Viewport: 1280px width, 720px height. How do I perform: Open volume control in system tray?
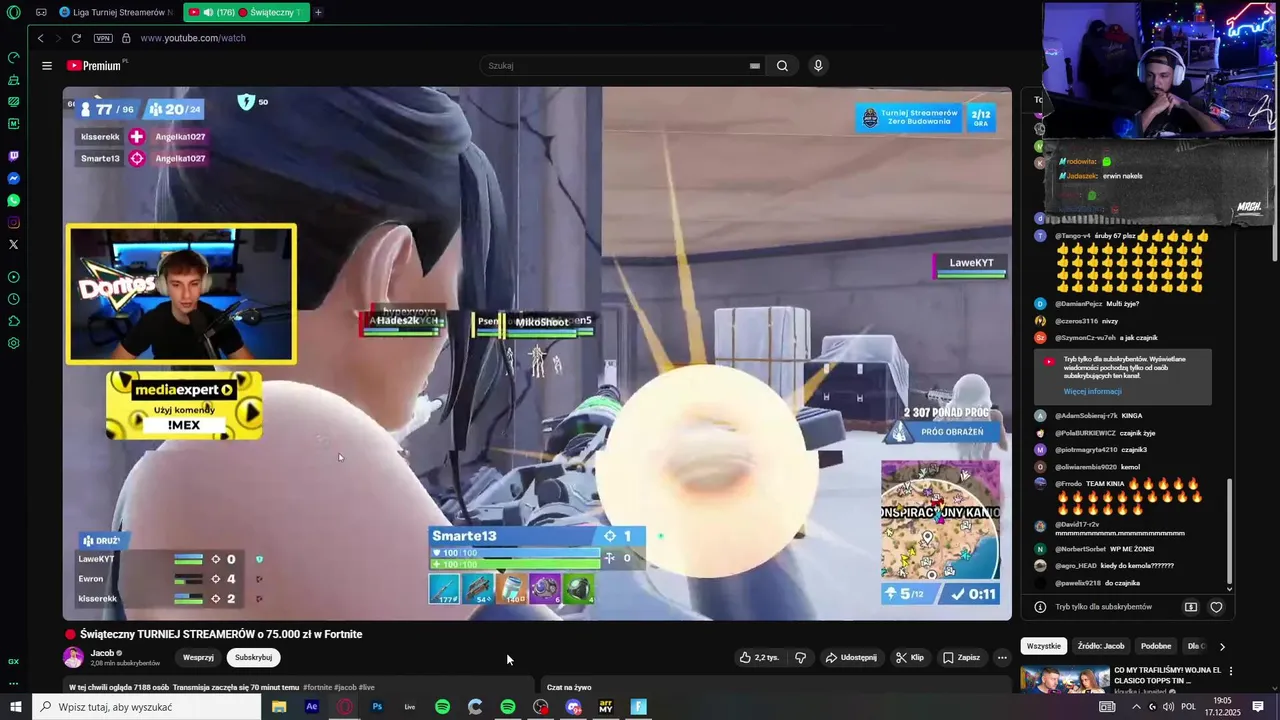coord(1168,707)
